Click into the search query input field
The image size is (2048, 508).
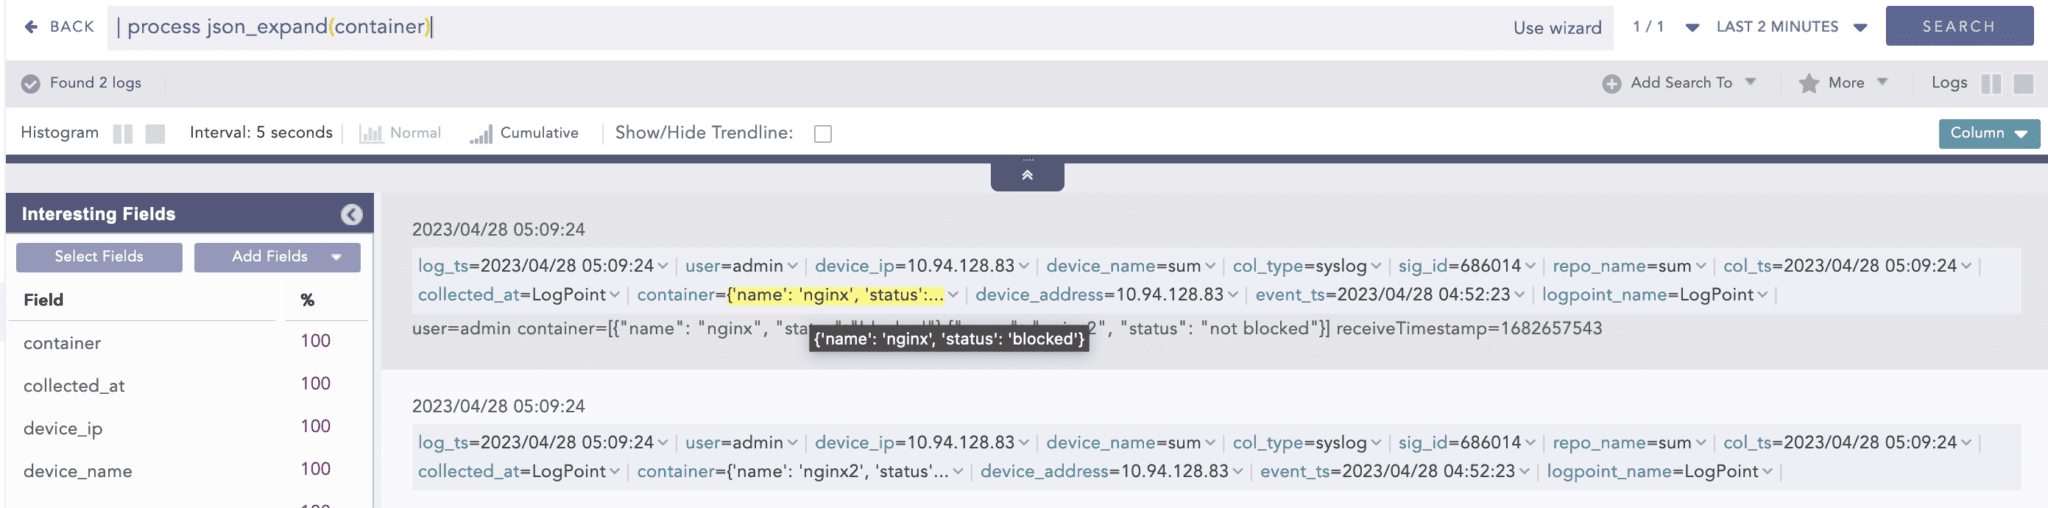tap(800, 27)
